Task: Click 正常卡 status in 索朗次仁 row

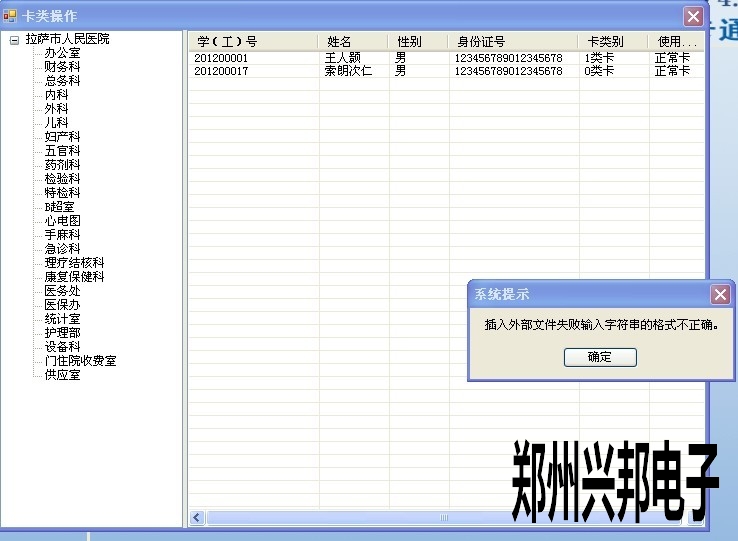Action: coord(672,71)
